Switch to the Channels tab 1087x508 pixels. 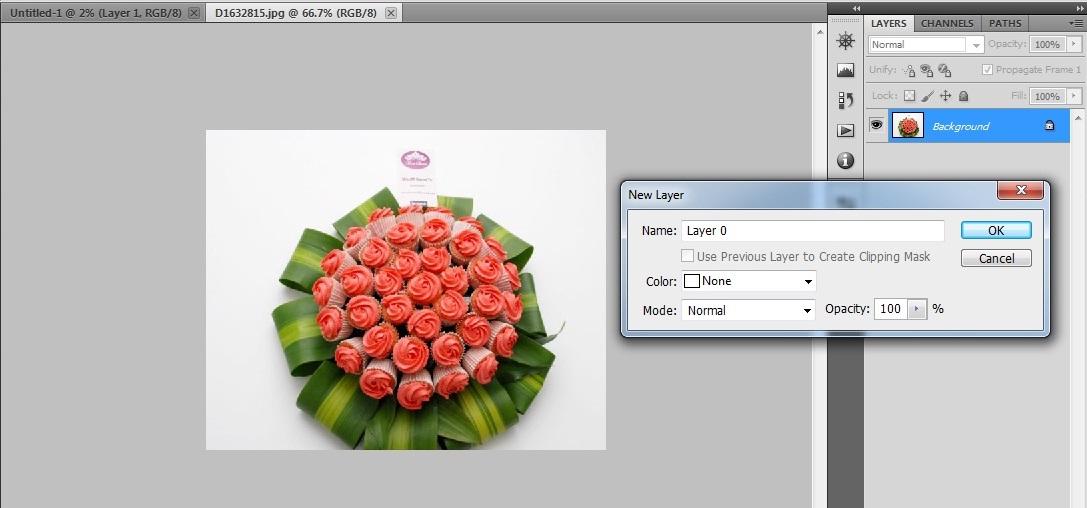[947, 23]
